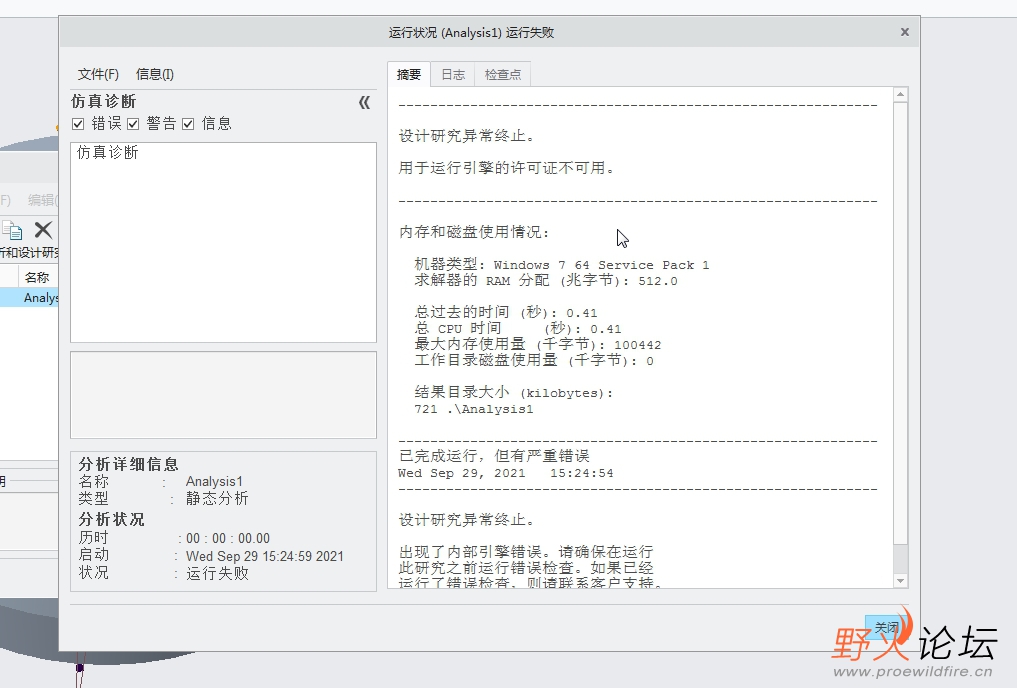Select the 仿真诊断 list entry
This screenshot has height=688, width=1017.
tap(108, 152)
